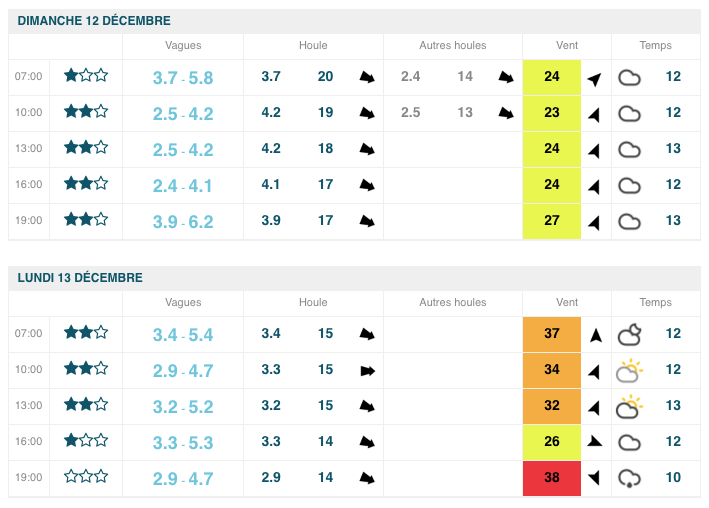Image resolution: width=709 pixels, height=508 pixels.
Task: Click the Monday 07:00 cloudy night icon
Action: tap(629, 334)
